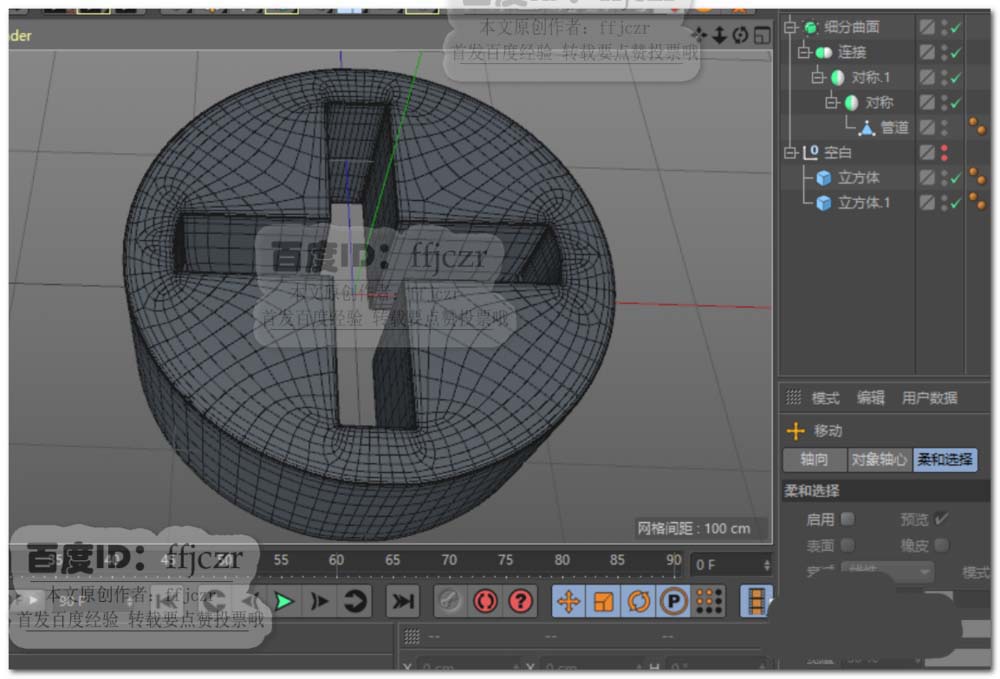Toggle the Rotation keyframe icon
The height and width of the screenshot is (679, 1000).
[638, 601]
